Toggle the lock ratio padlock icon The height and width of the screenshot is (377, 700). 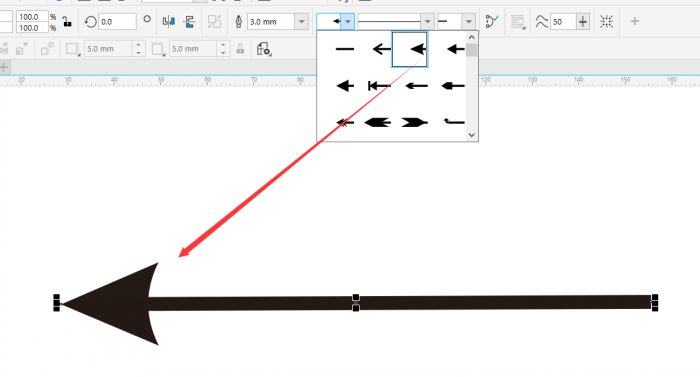click(x=67, y=21)
